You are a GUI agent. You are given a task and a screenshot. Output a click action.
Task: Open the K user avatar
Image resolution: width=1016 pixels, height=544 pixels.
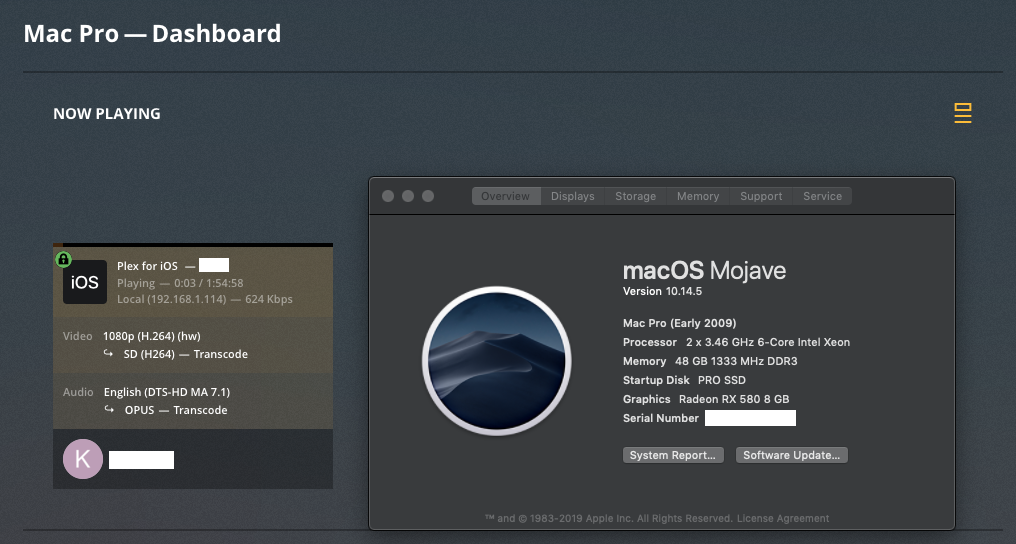[x=83, y=459]
